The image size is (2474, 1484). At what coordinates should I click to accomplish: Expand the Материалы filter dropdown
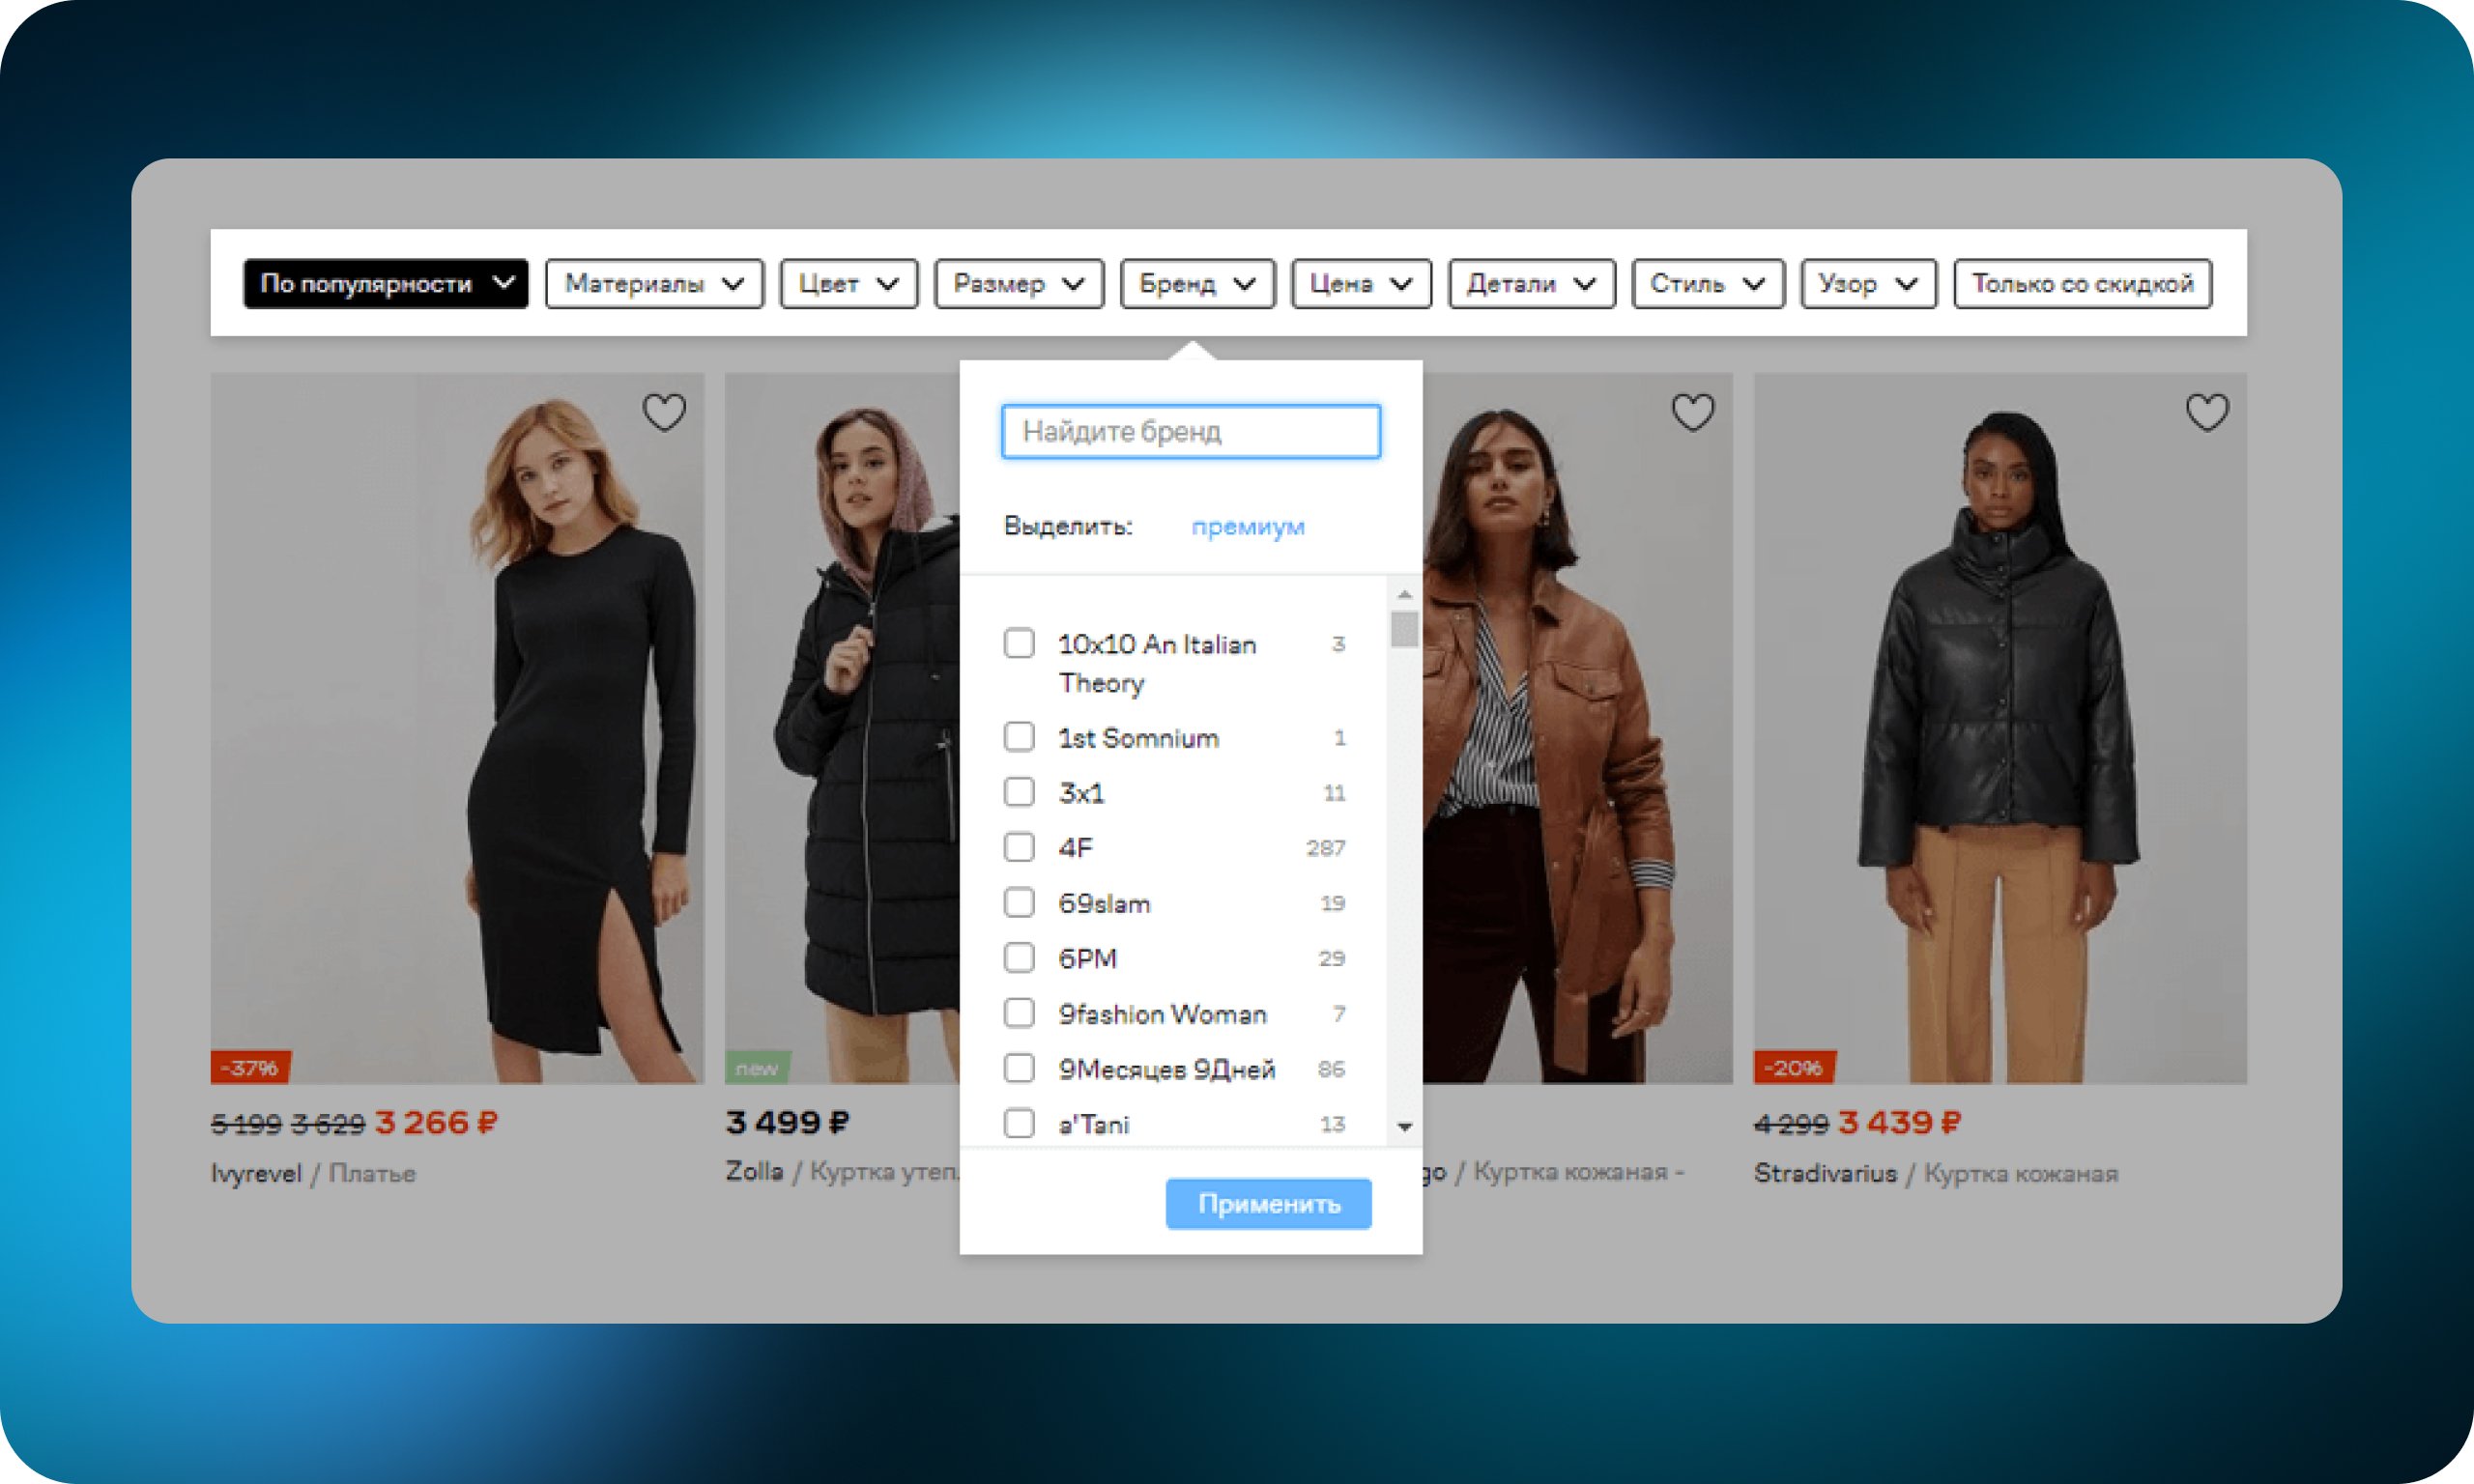[x=654, y=284]
